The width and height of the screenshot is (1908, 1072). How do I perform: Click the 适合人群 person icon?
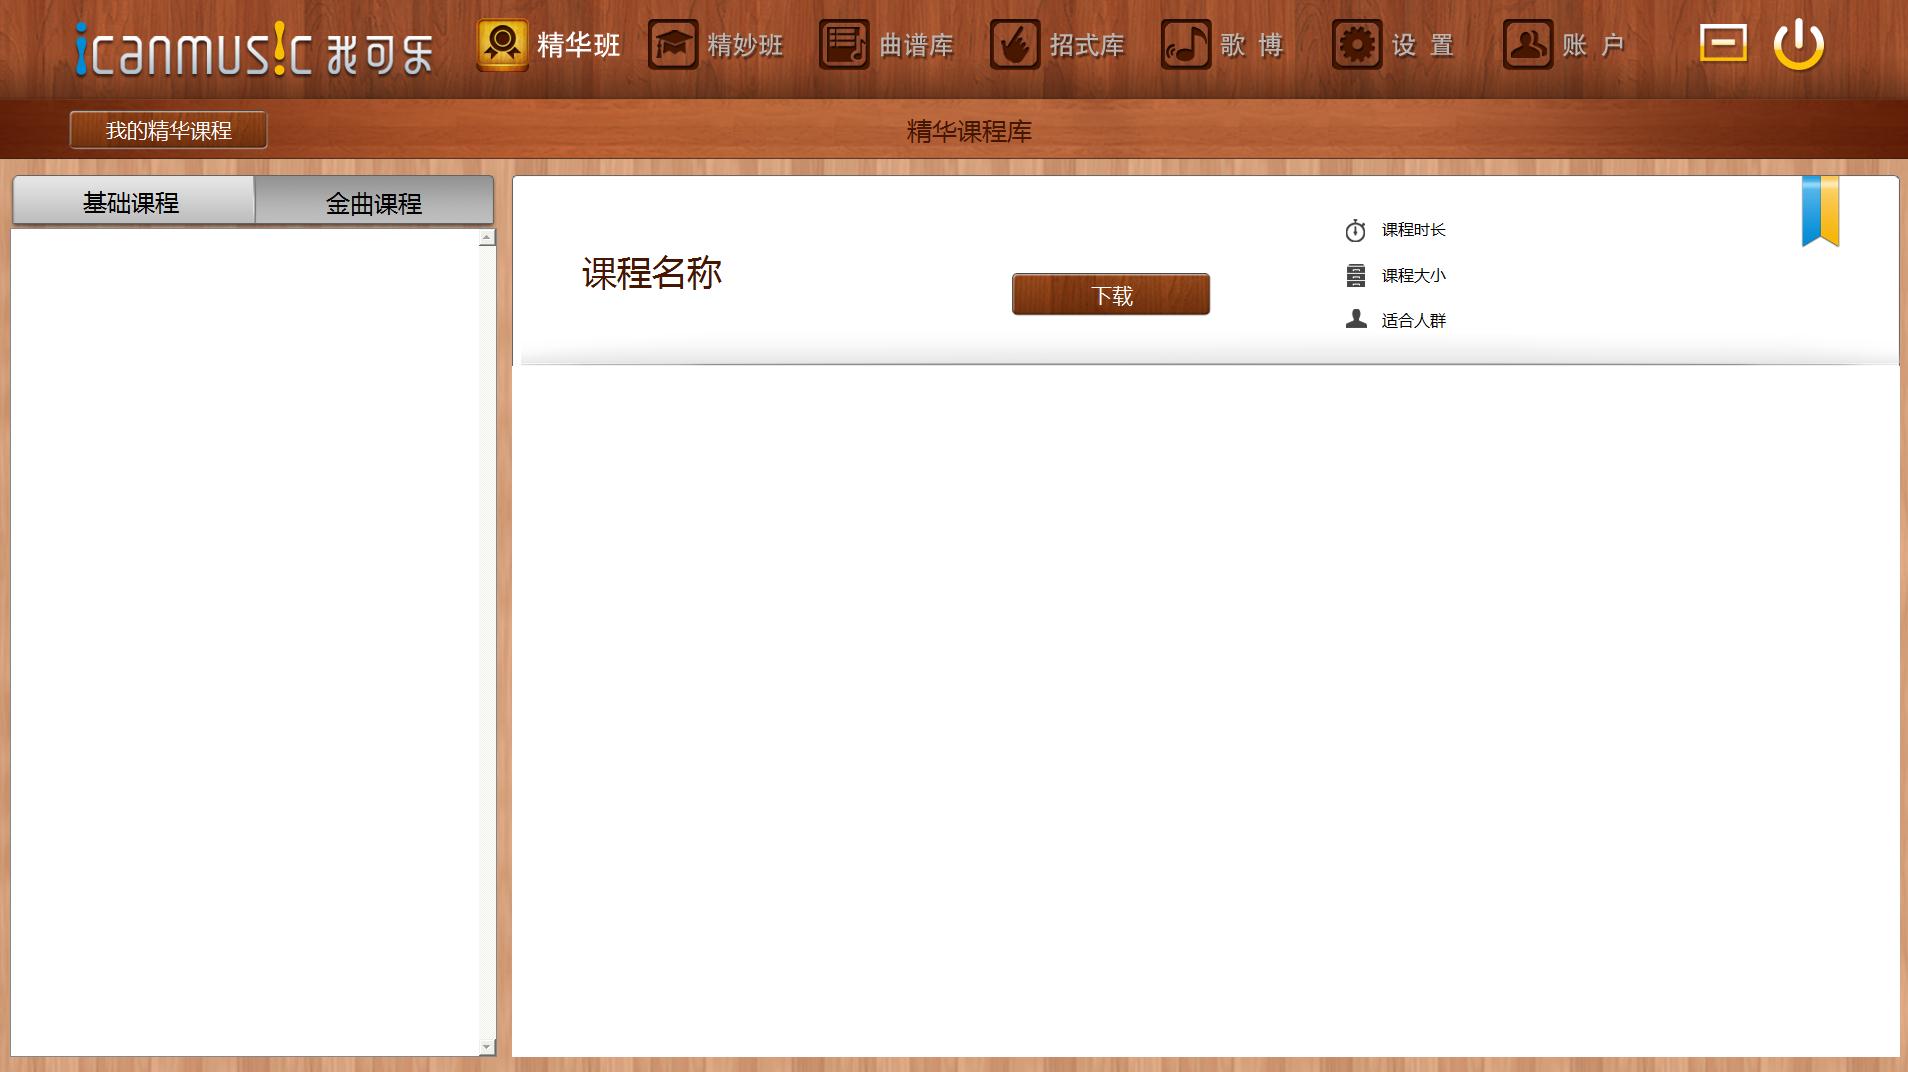coord(1355,319)
